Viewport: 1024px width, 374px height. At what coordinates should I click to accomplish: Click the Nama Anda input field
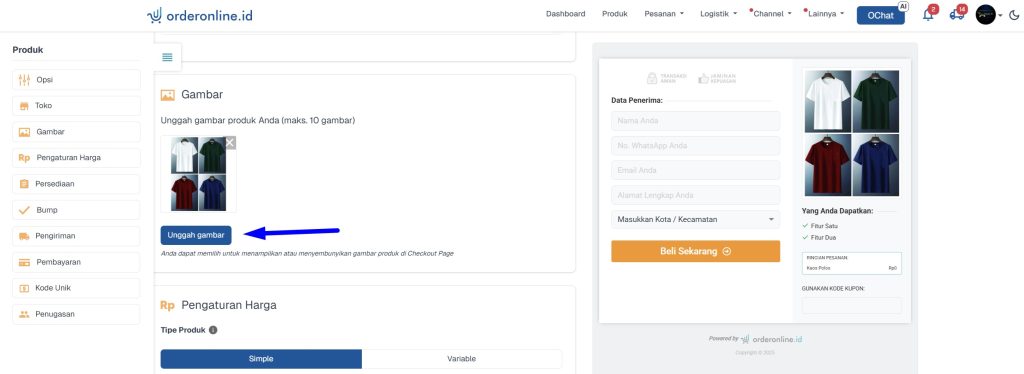[x=696, y=121]
